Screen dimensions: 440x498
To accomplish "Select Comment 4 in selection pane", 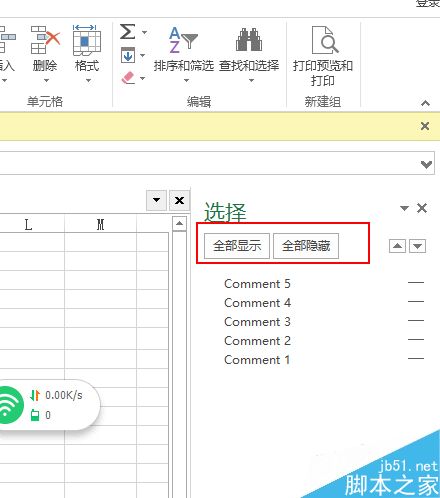I will click(257, 303).
